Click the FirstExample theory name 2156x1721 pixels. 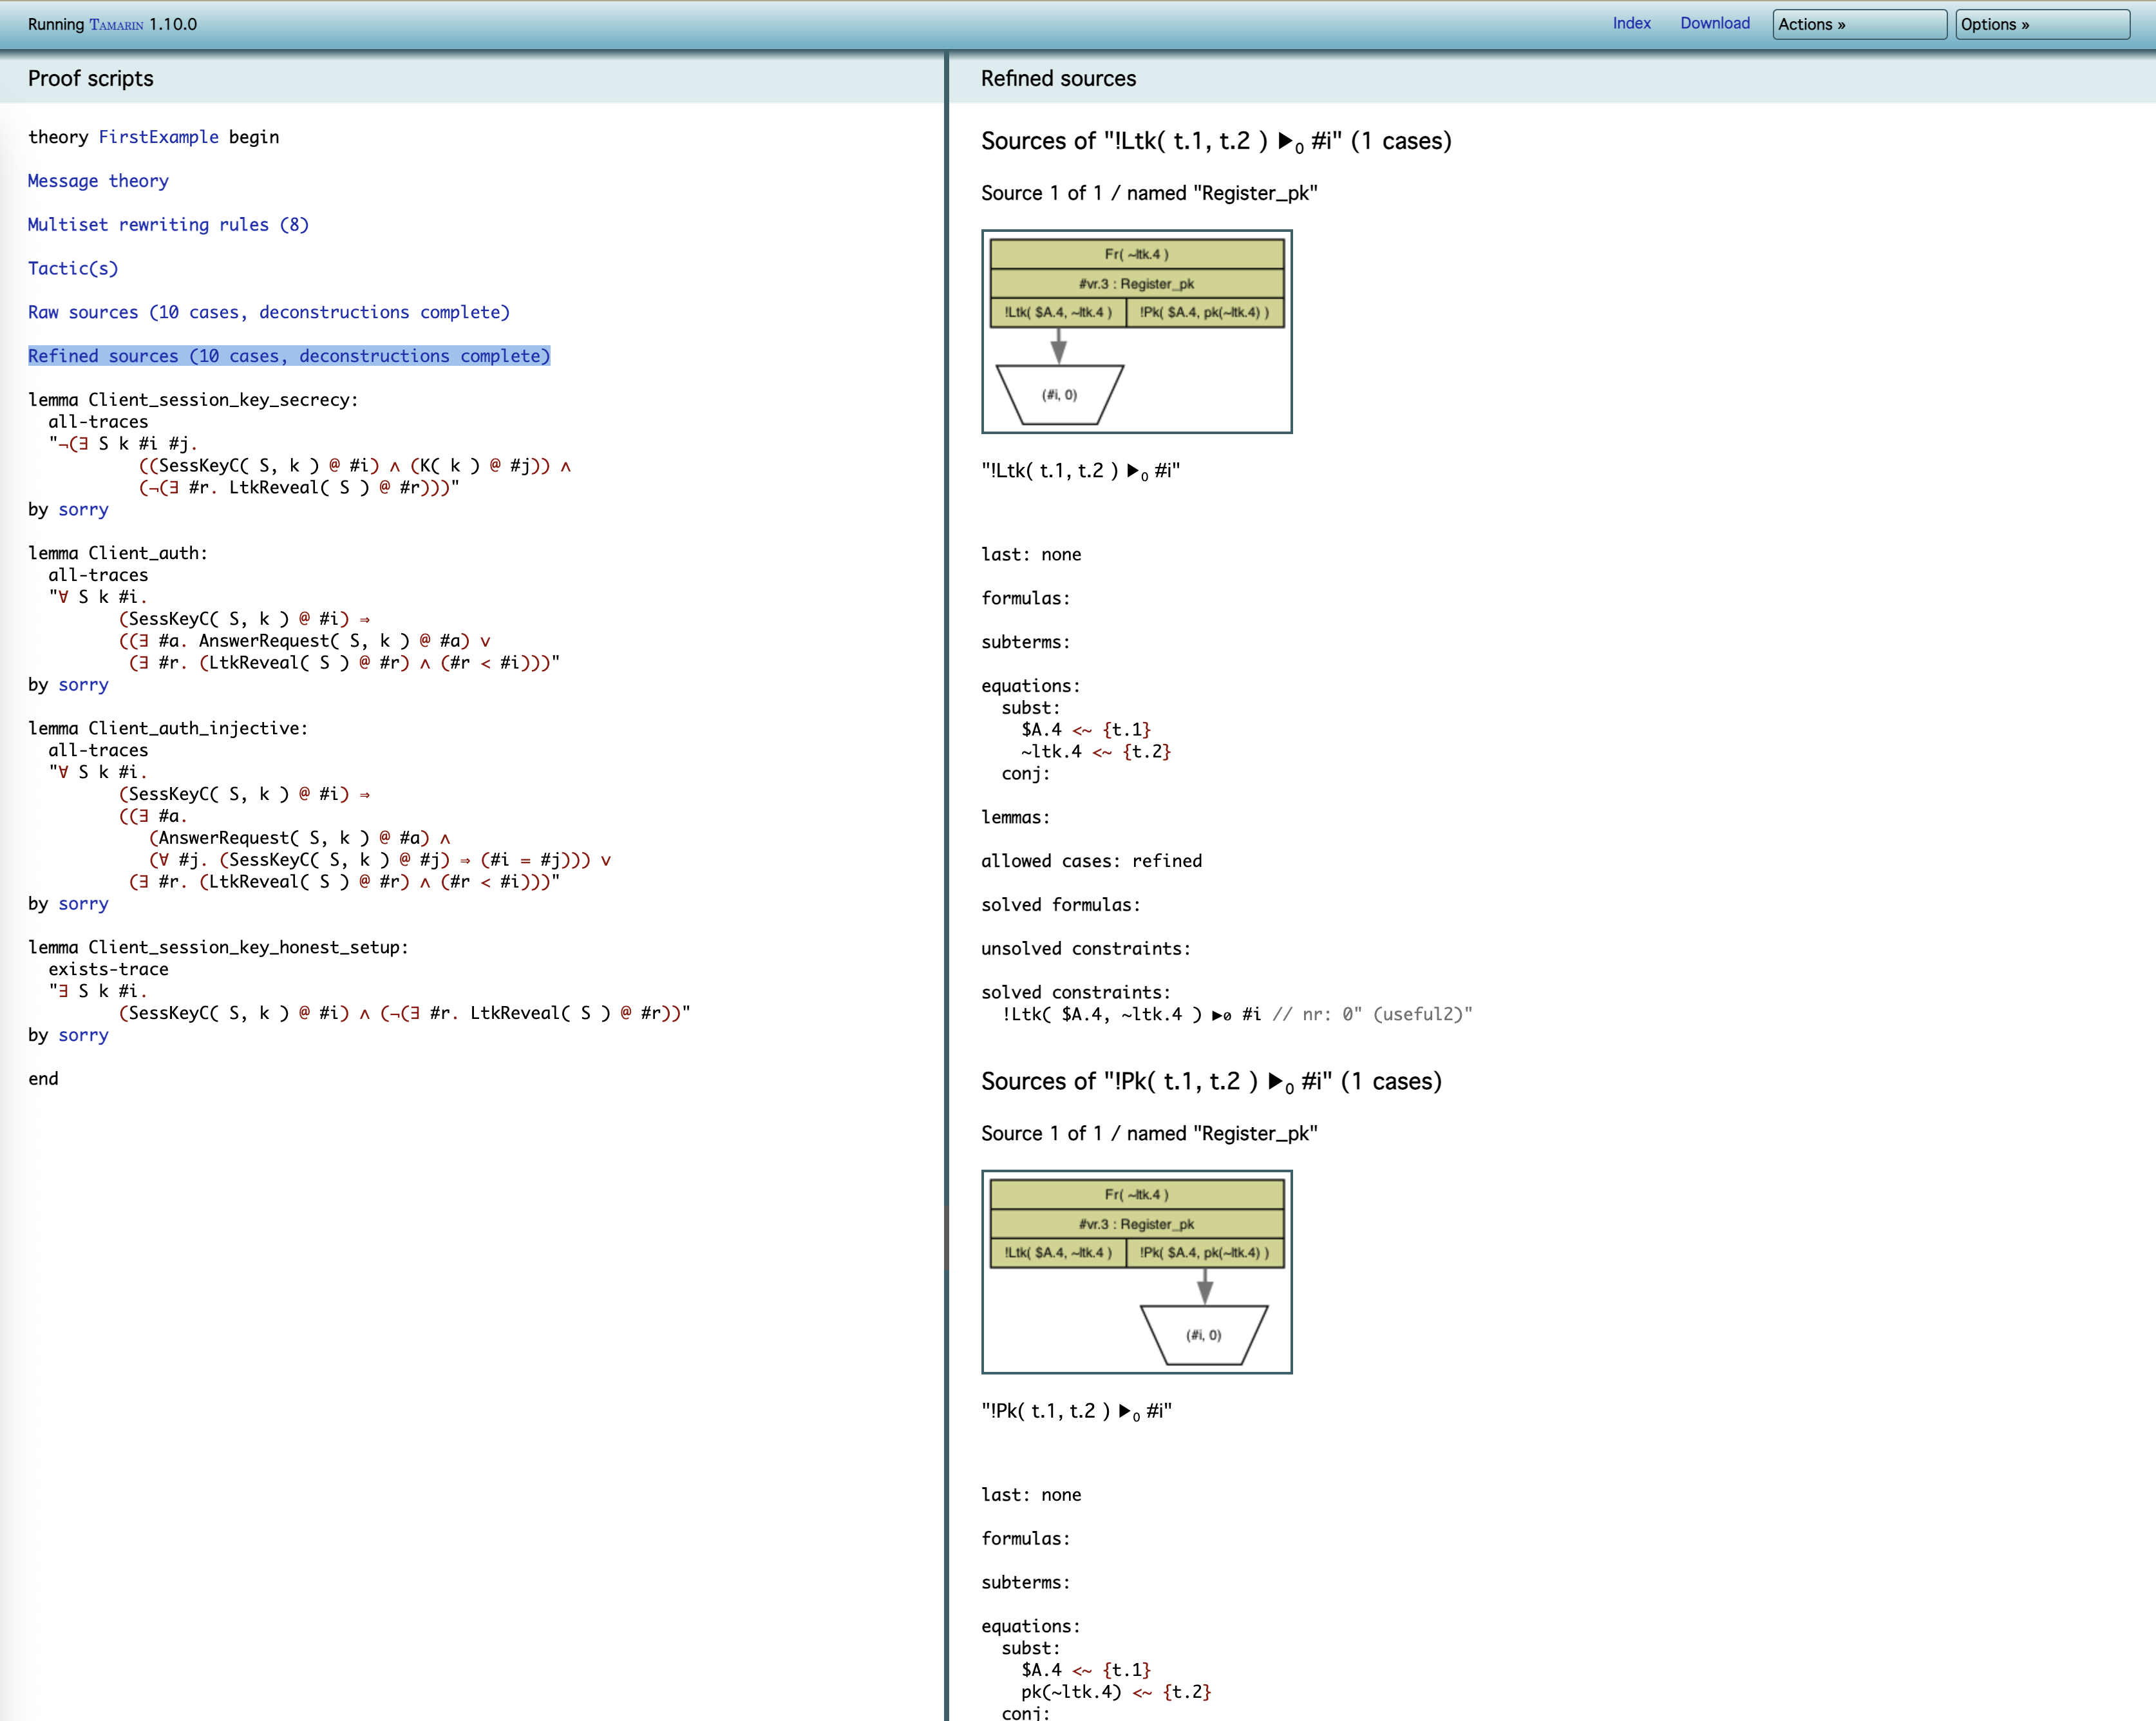[x=158, y=137]
